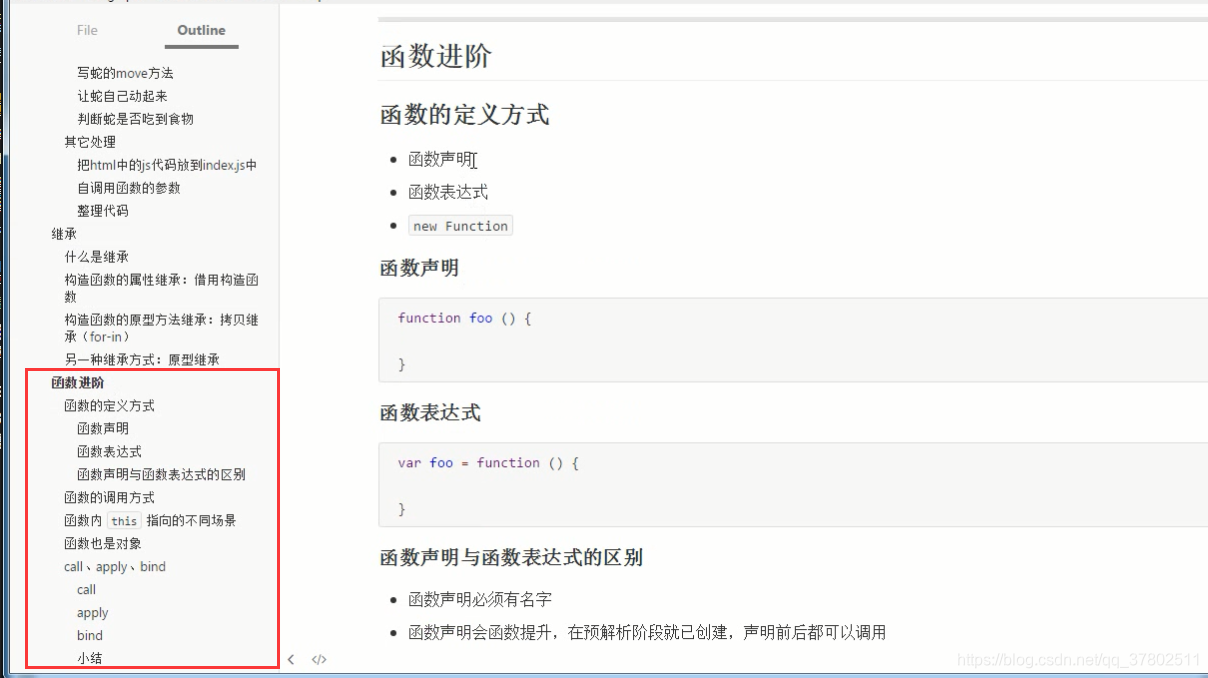
Task: Click code block with var foo = function
Action: (793, 484)
